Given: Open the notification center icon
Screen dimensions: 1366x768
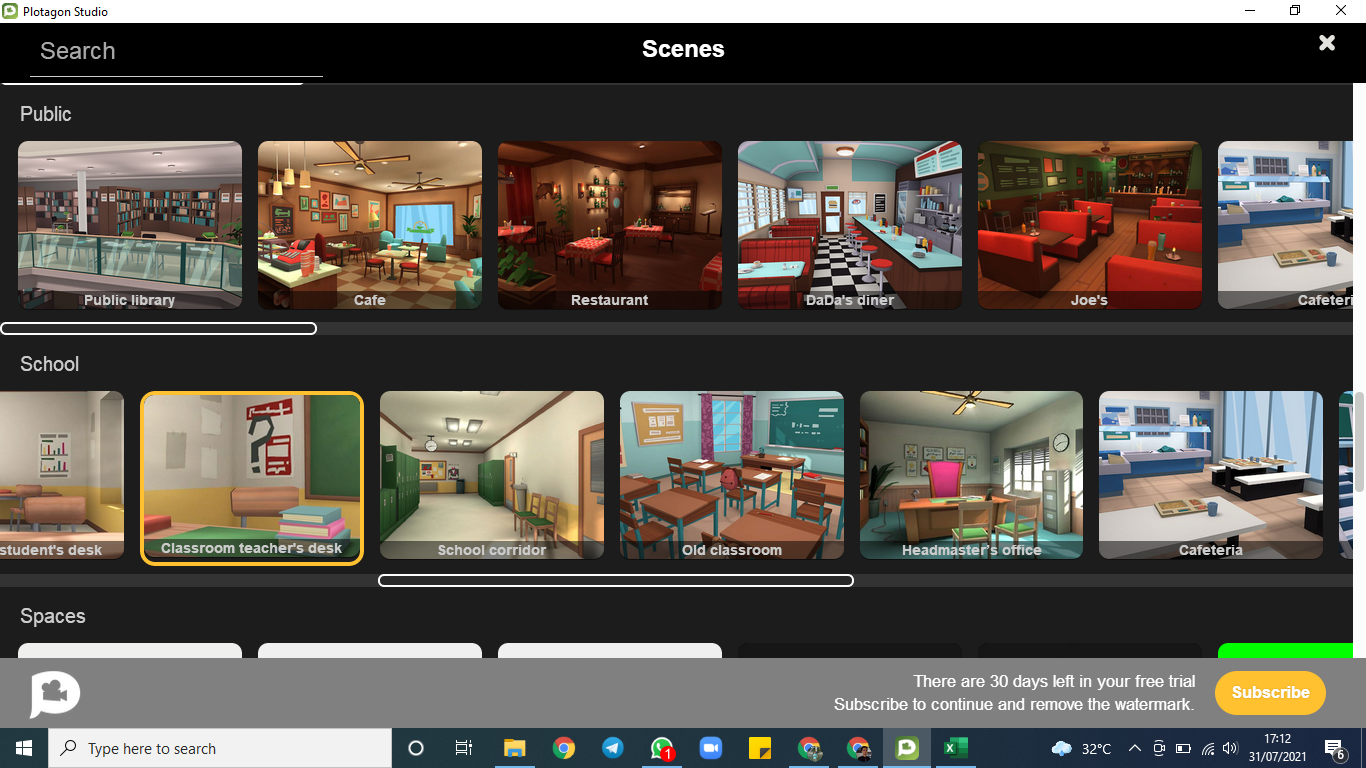Looking at the screenshot, I should [1334, 748].
